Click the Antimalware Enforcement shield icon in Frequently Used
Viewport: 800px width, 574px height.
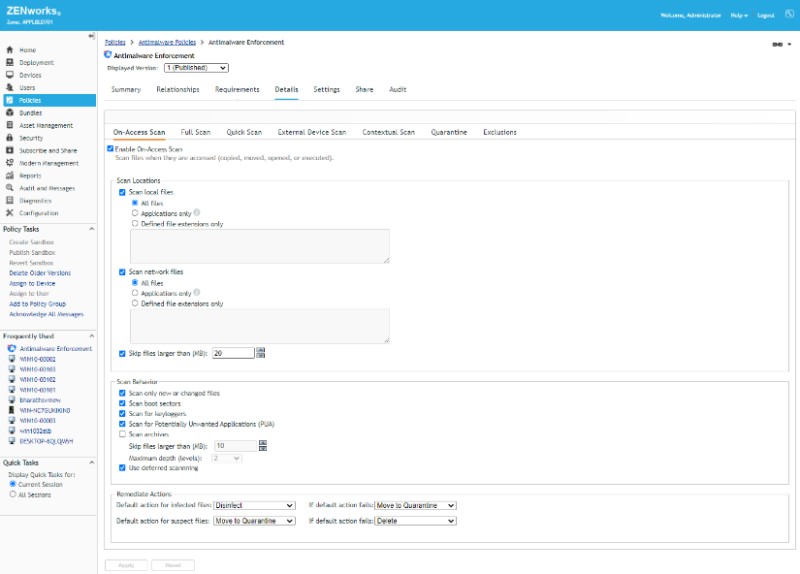tap(12, 348)
